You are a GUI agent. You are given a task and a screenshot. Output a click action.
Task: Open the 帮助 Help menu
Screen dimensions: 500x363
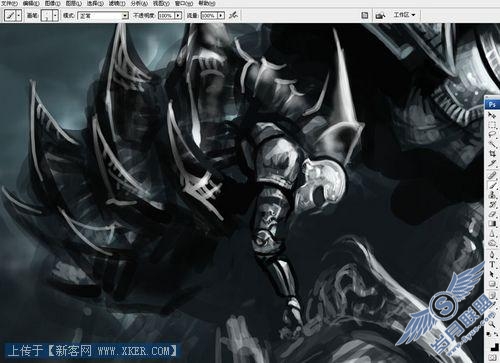pos(207,3)
